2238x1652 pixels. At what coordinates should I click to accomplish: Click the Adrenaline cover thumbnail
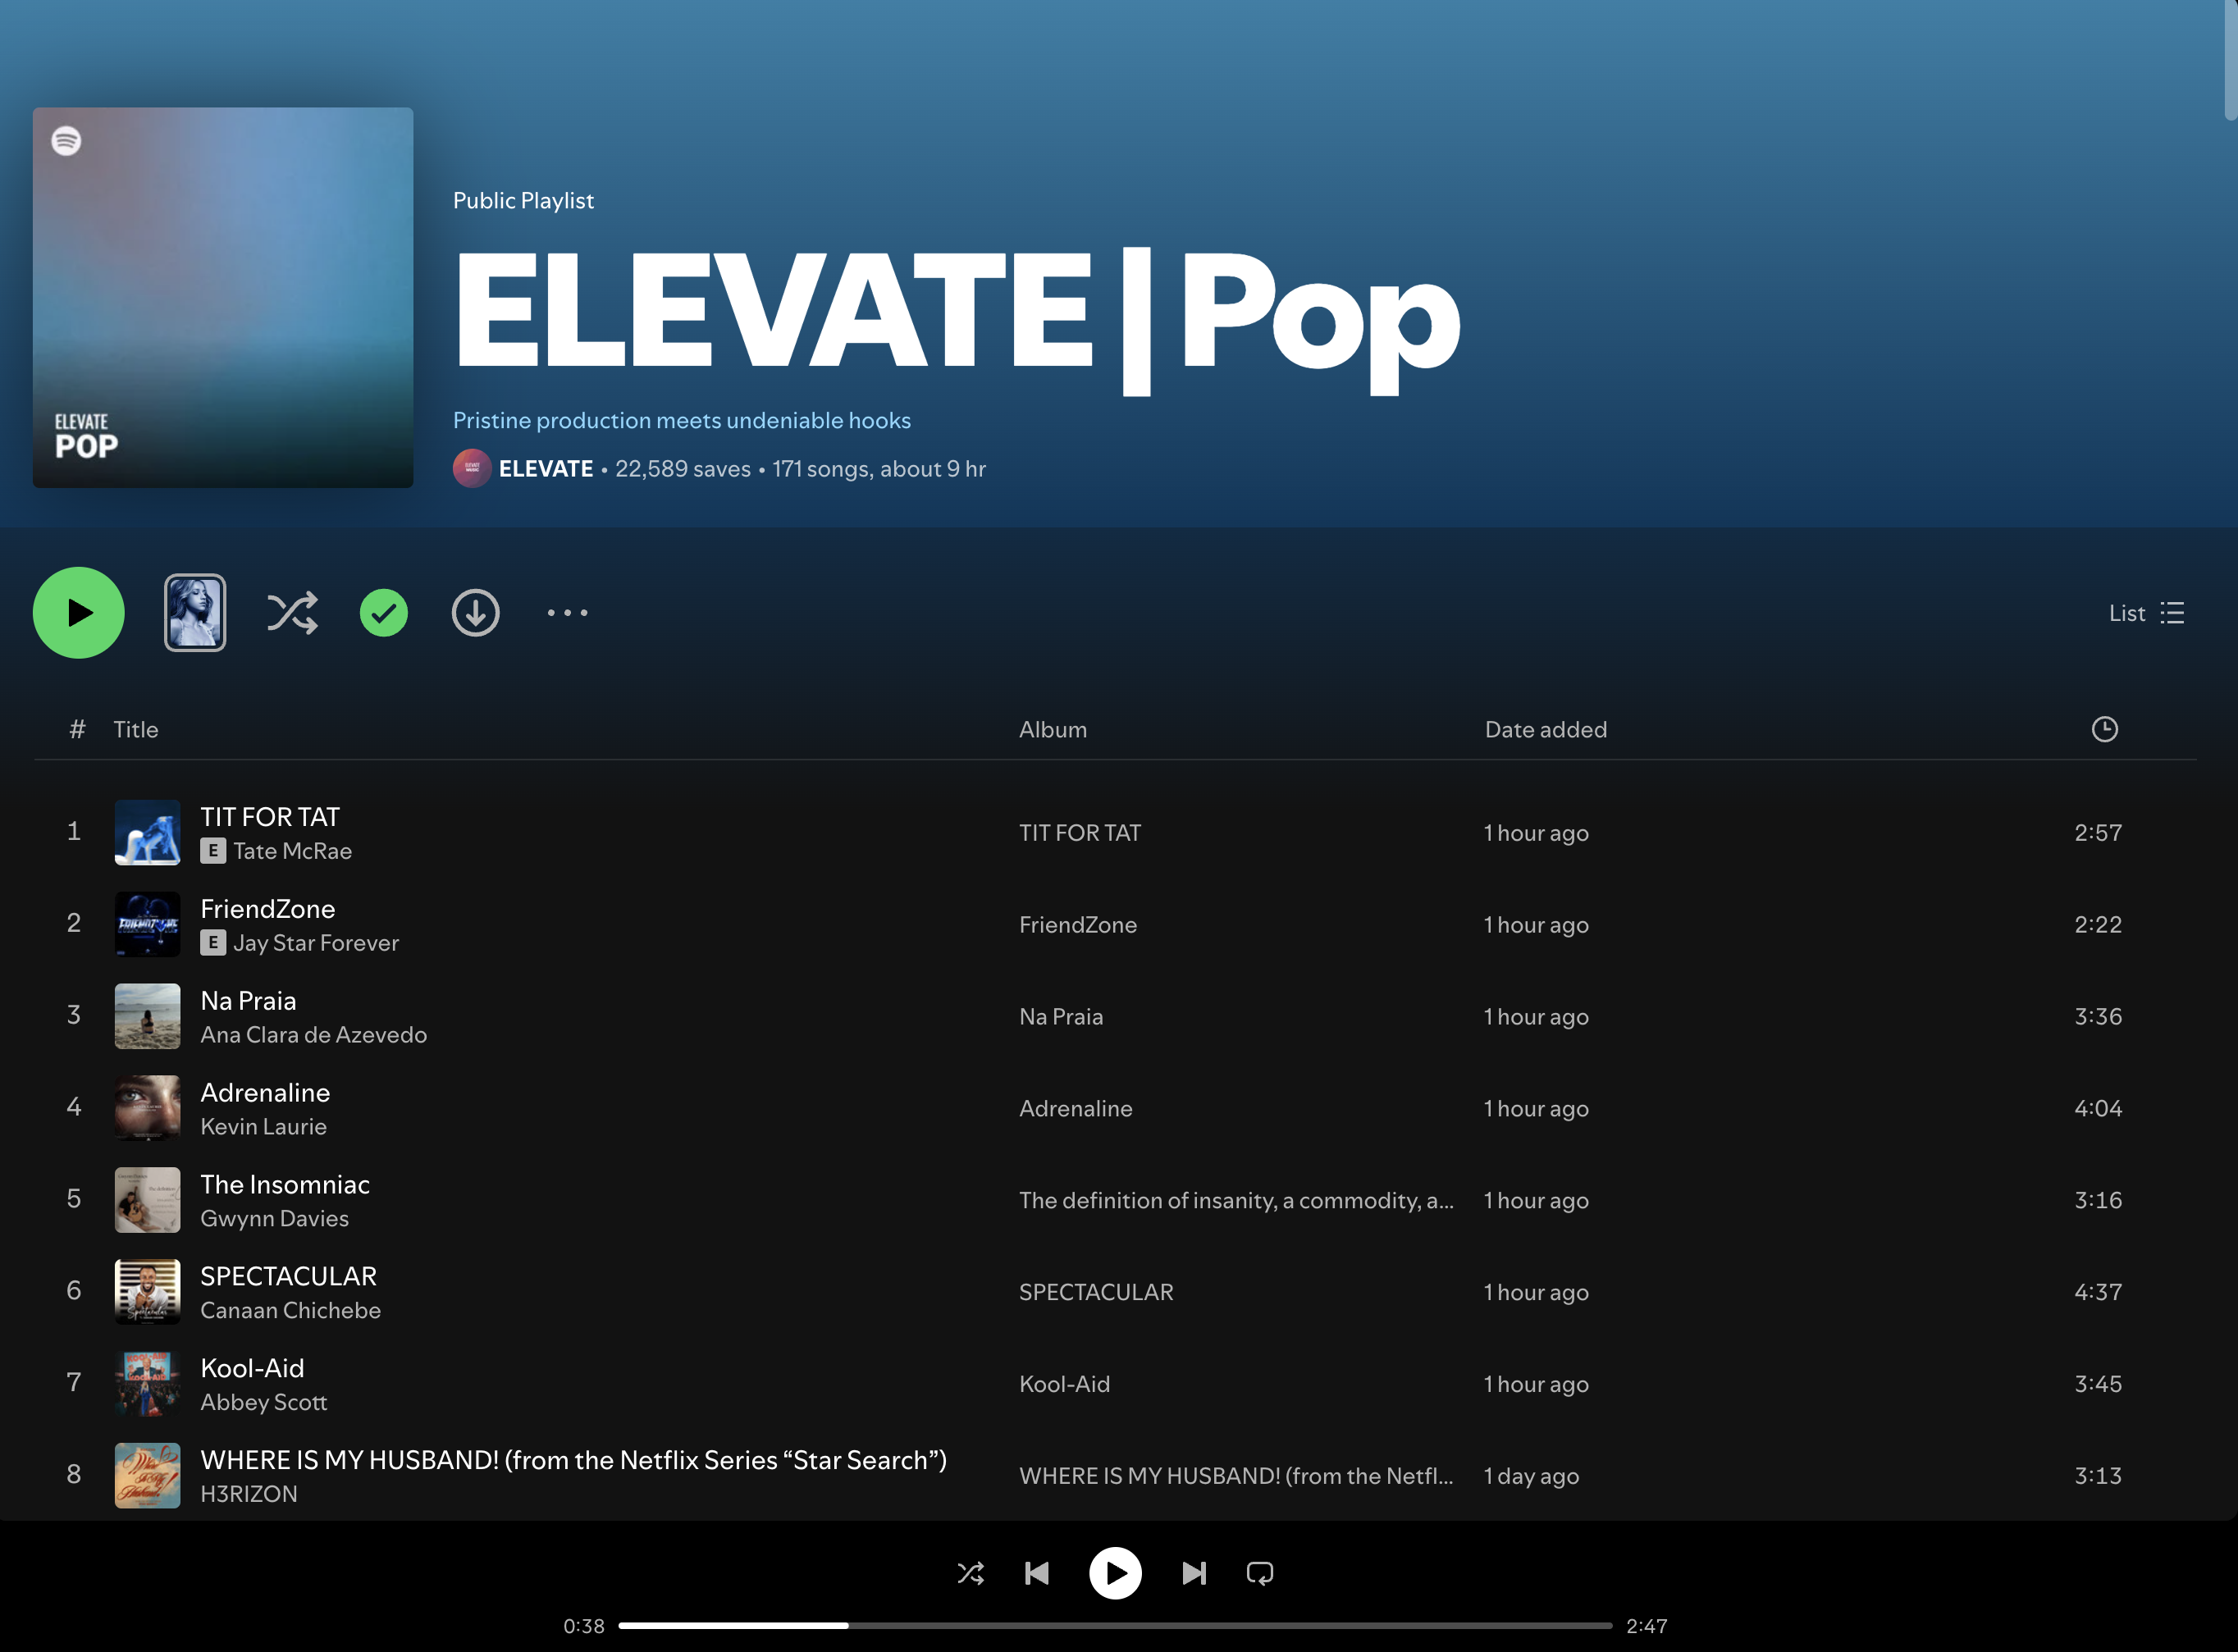tap(148, 1108)
